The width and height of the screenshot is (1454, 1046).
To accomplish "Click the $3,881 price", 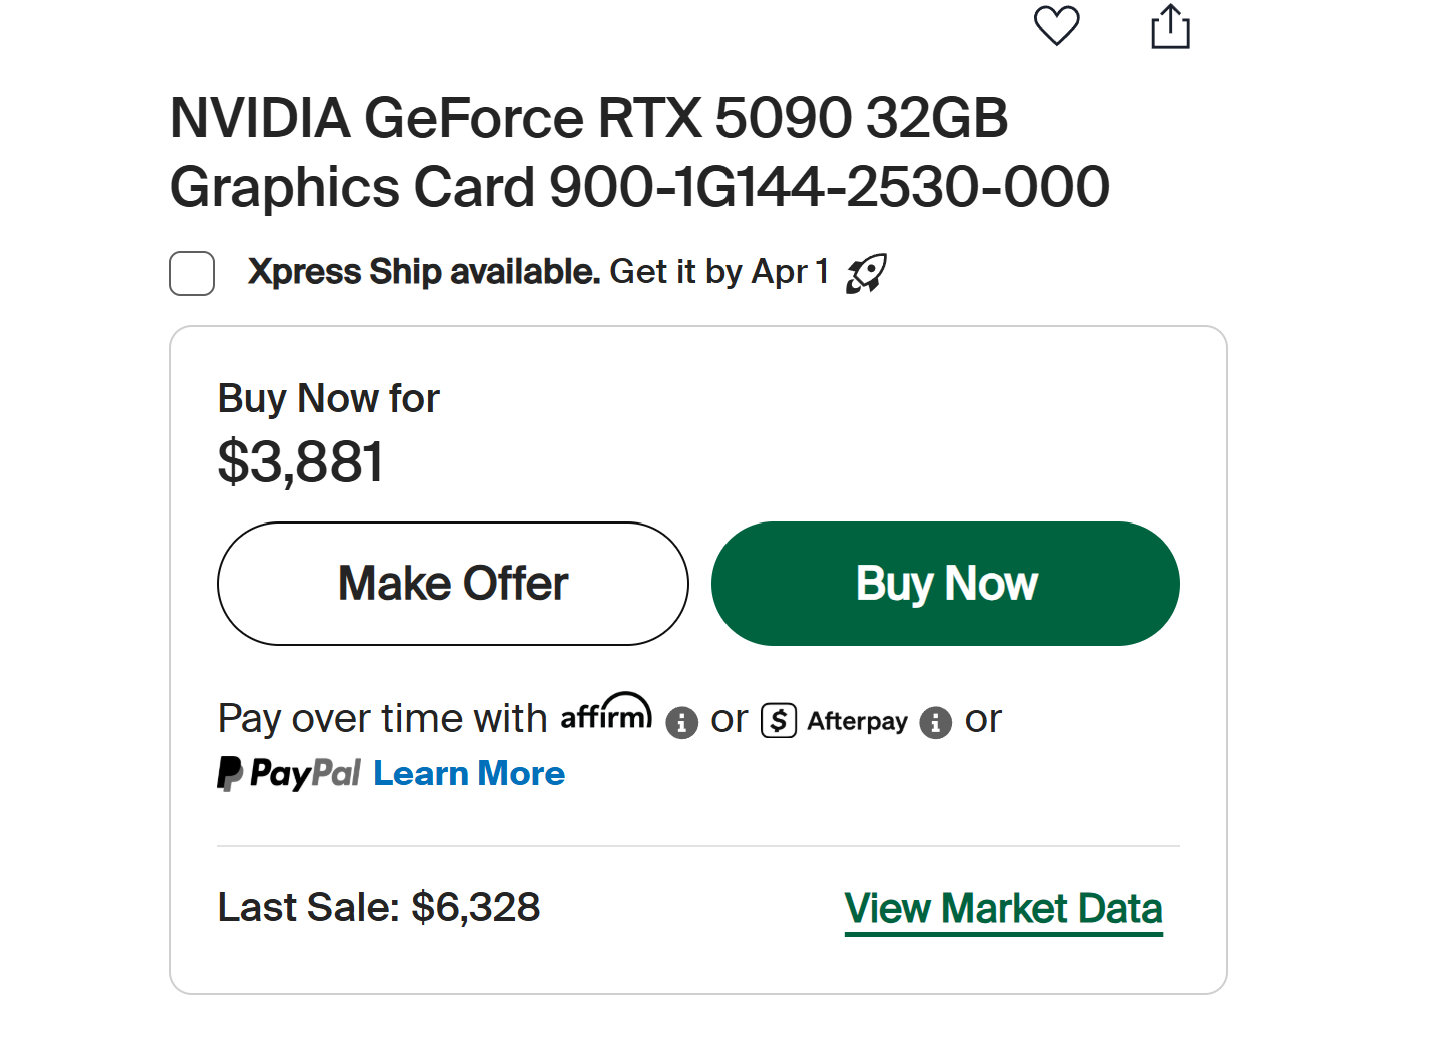I will coord(300,462).
